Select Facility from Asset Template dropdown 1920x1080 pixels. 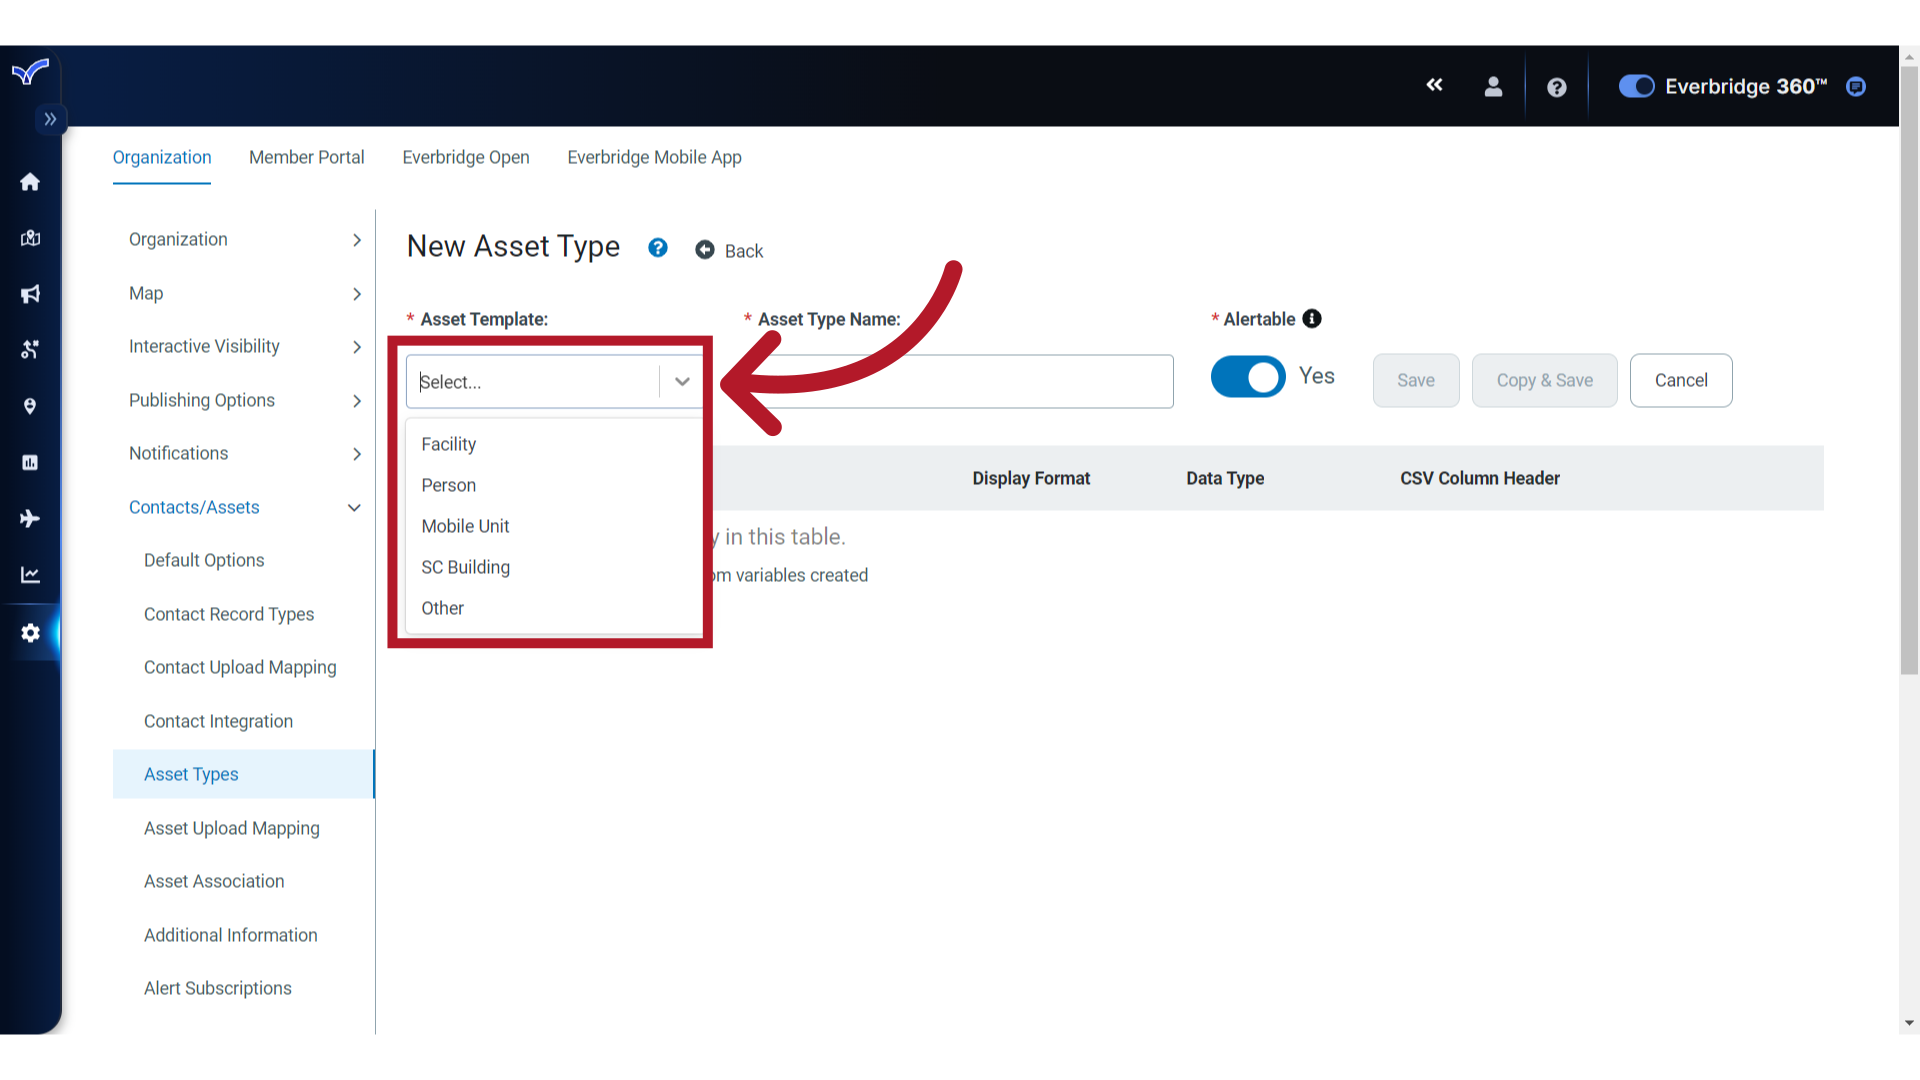(450, 444)
